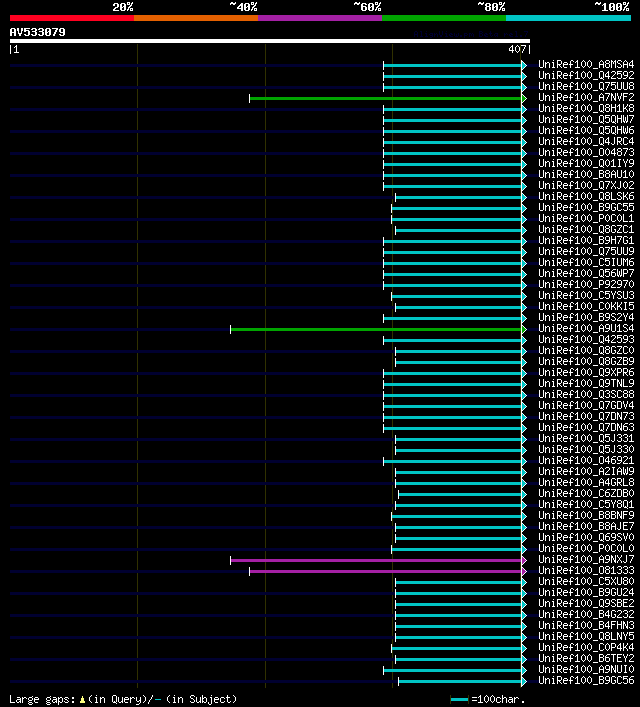The height and width of the screenshot is (707, 640).
Task: Select the UniRef100_O81333 entry
Action: (586, 570)
